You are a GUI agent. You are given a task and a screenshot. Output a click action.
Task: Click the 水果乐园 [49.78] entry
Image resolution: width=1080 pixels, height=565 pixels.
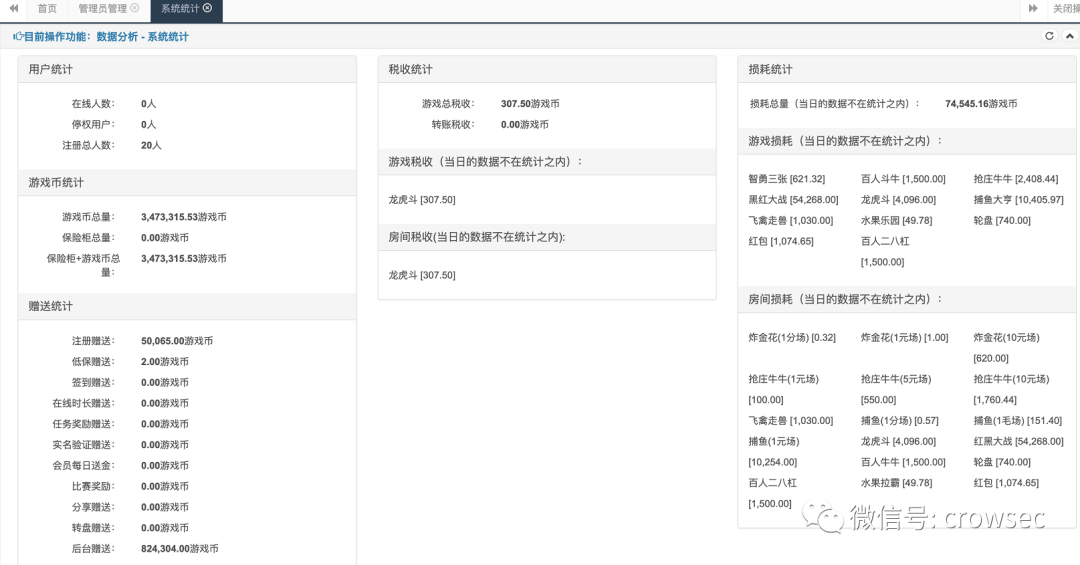click(x=896, y=220)
